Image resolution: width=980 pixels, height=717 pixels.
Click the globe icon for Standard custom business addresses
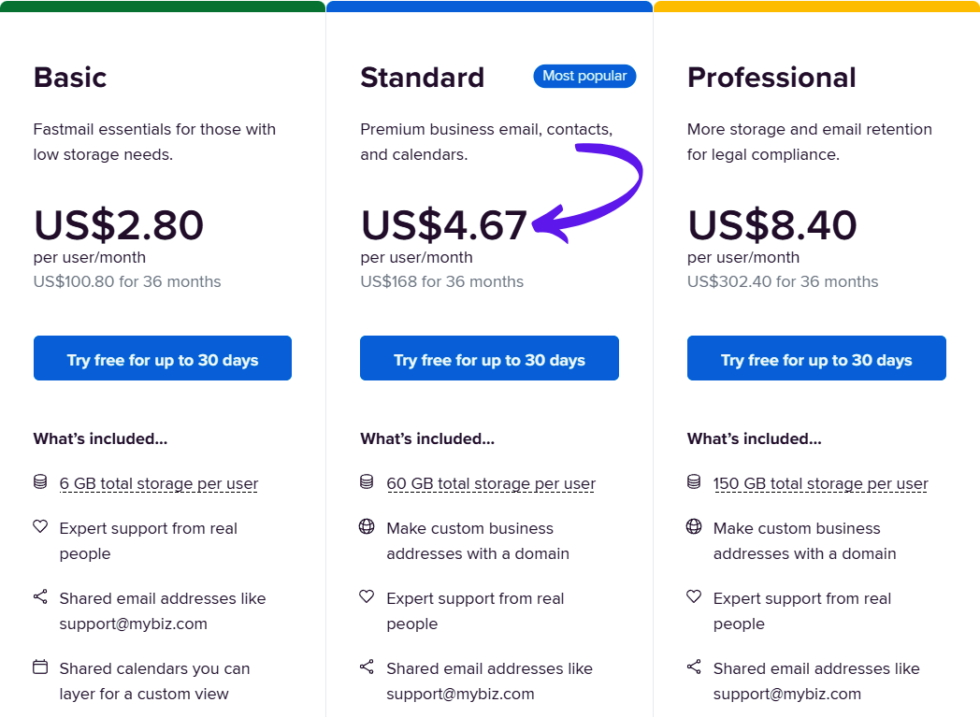(x=367, y=527)
